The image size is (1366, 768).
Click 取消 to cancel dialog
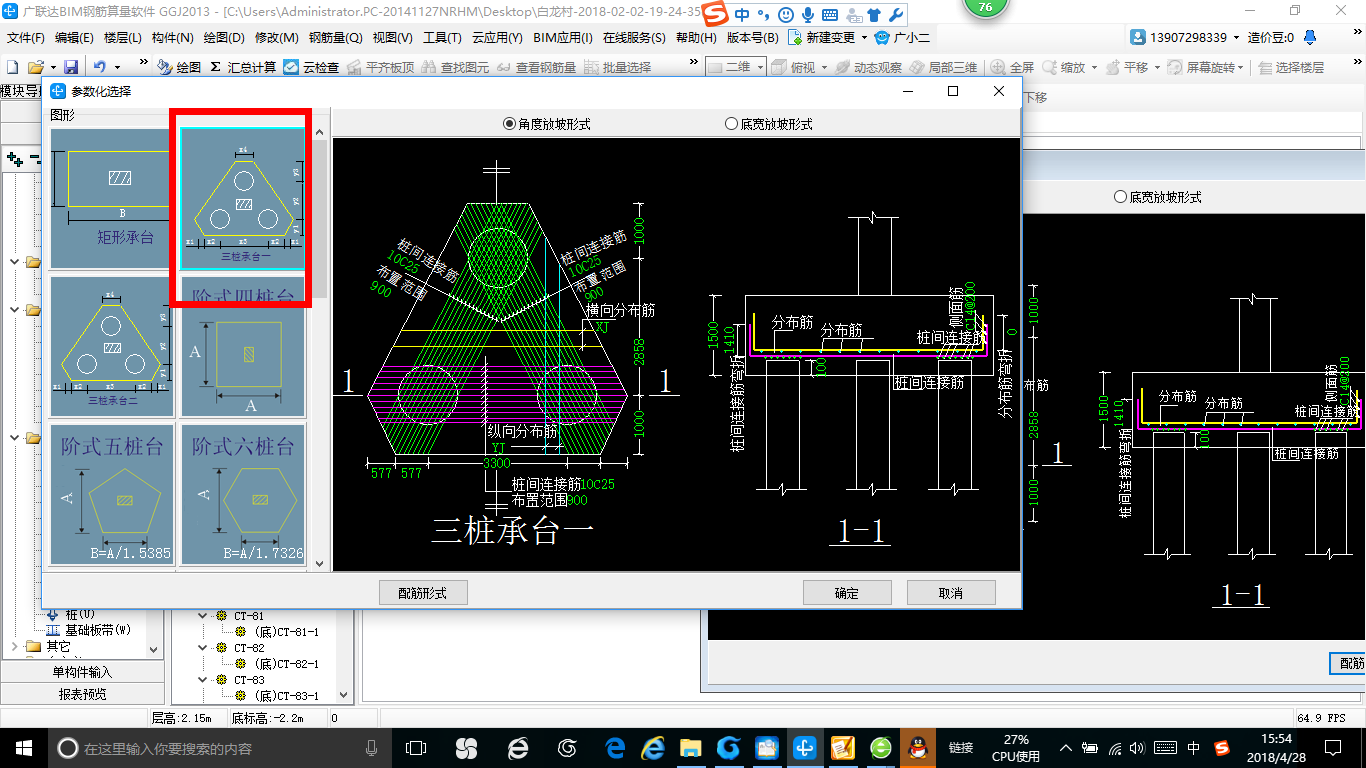[x=951, y=593]
